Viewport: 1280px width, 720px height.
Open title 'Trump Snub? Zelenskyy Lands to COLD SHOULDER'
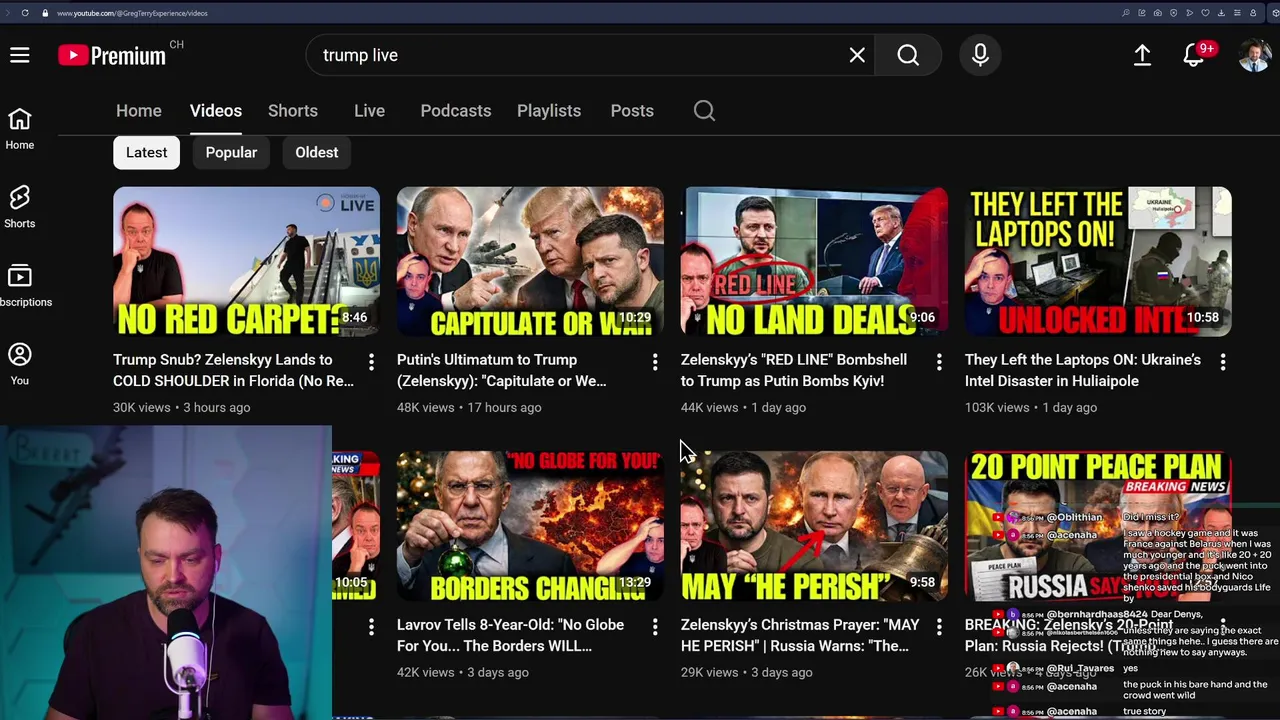[233, 370]
